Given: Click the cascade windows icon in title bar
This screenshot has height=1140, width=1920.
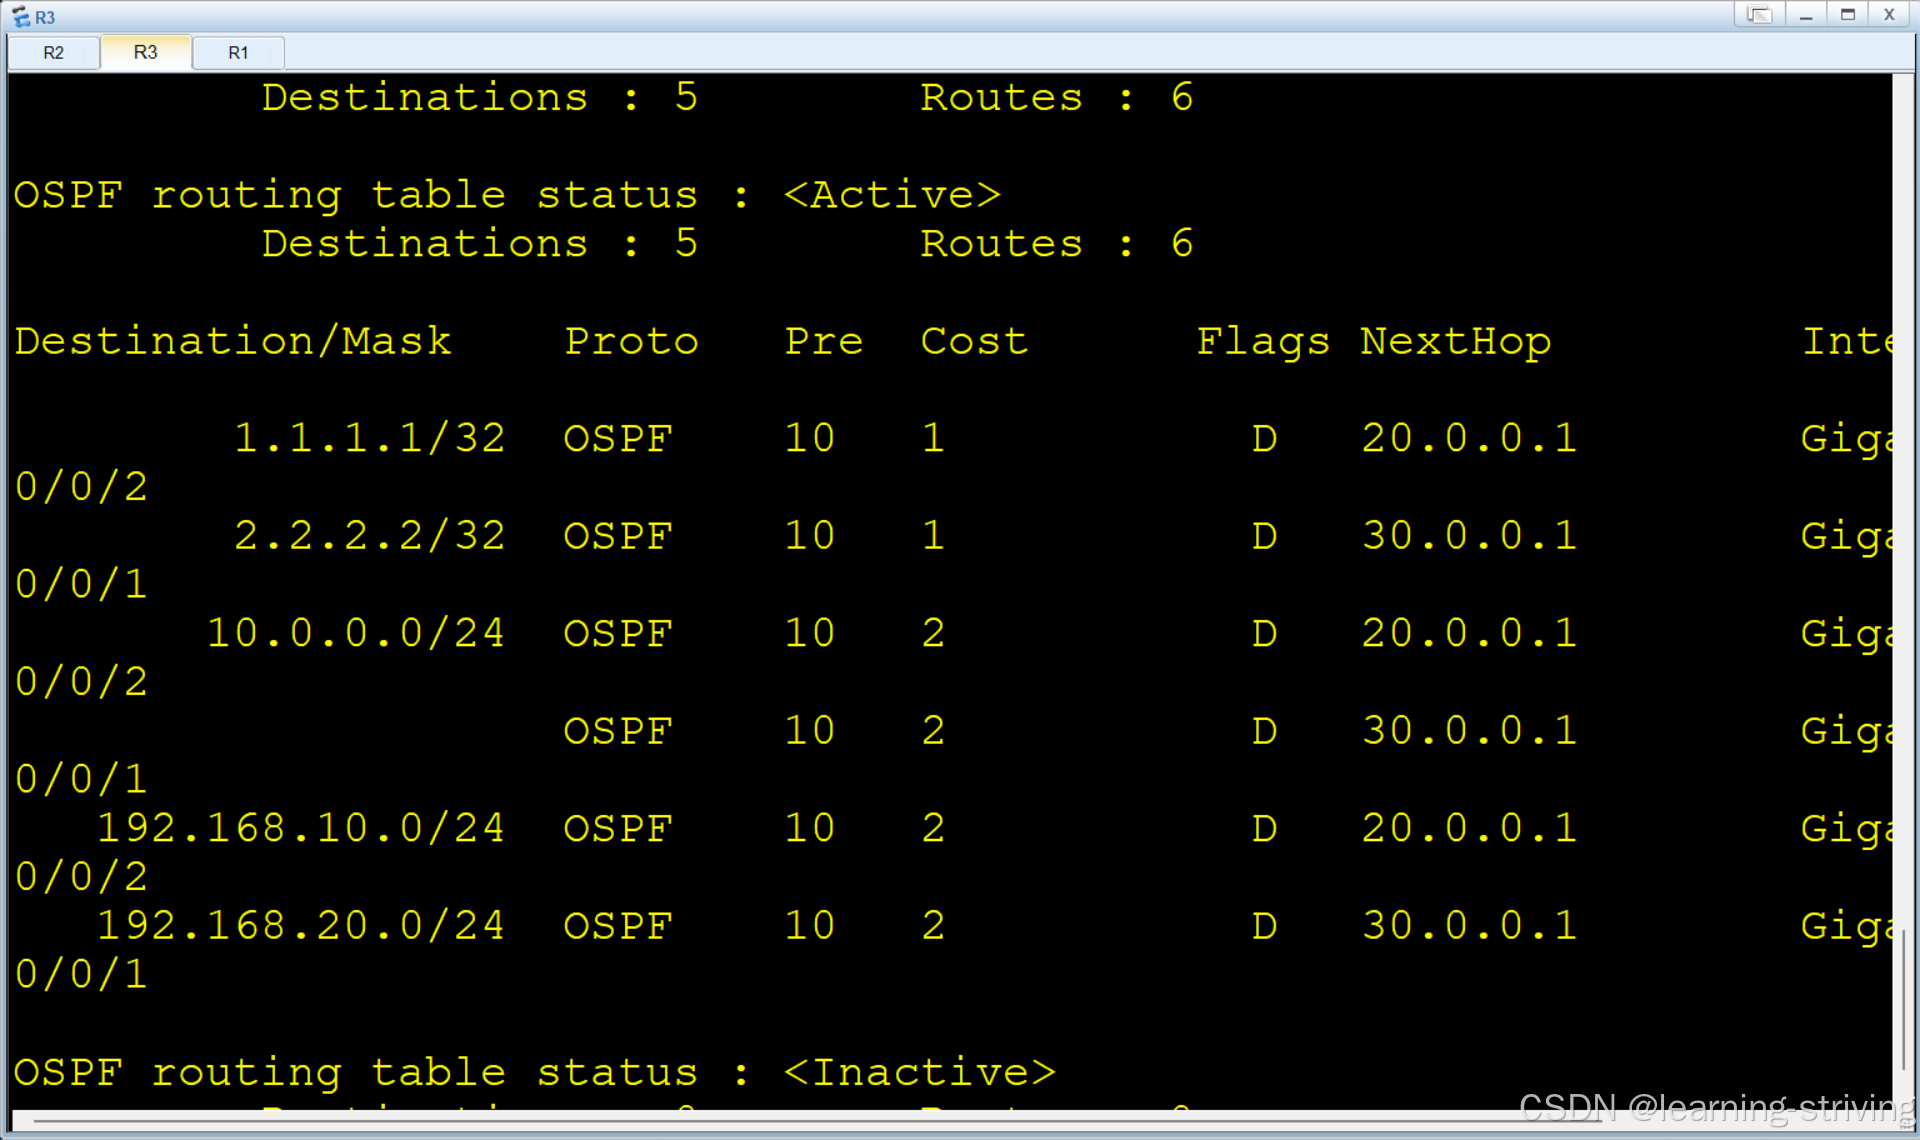Looking at the screenshot, I should (1759, 15).
